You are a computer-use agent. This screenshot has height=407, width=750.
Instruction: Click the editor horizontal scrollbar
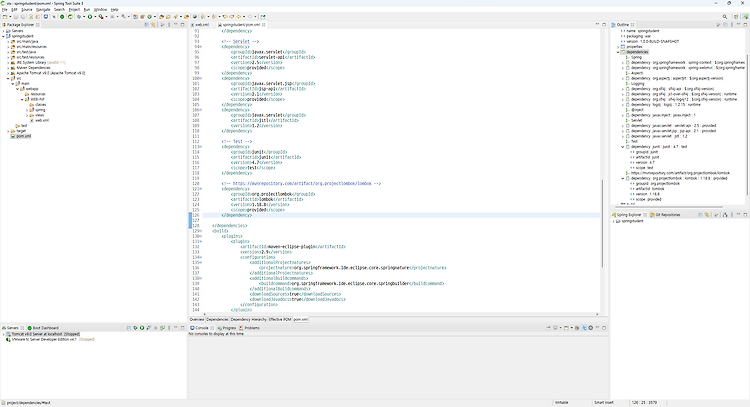400,314
